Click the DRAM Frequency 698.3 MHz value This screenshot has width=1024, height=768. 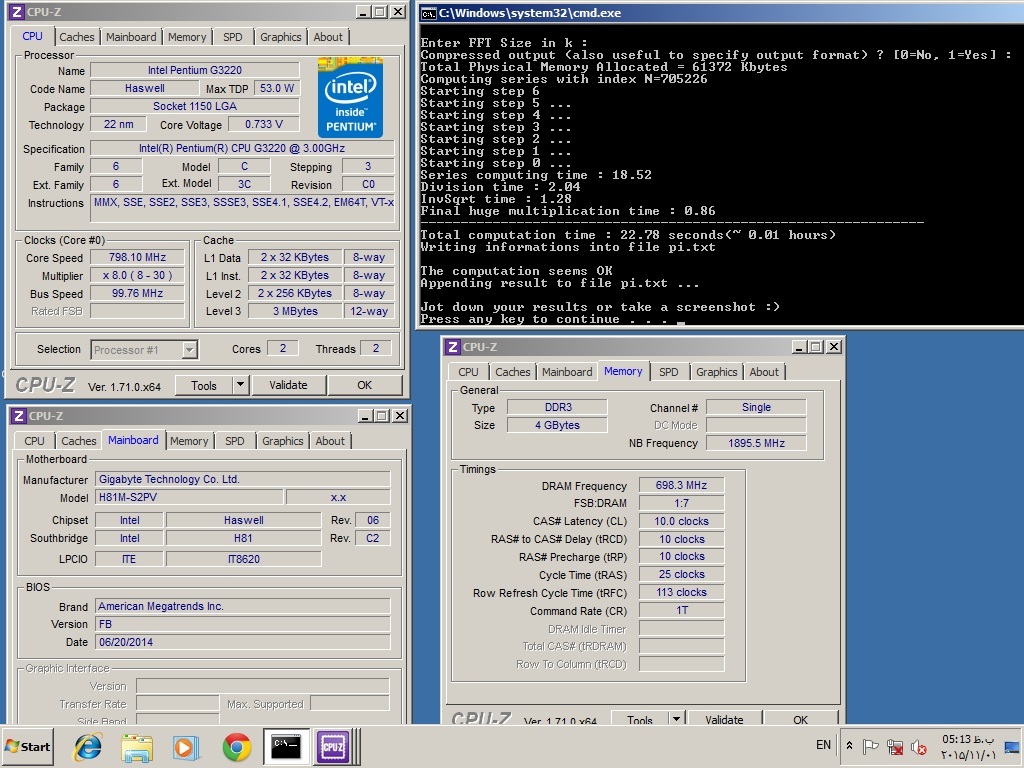(681, 485)
